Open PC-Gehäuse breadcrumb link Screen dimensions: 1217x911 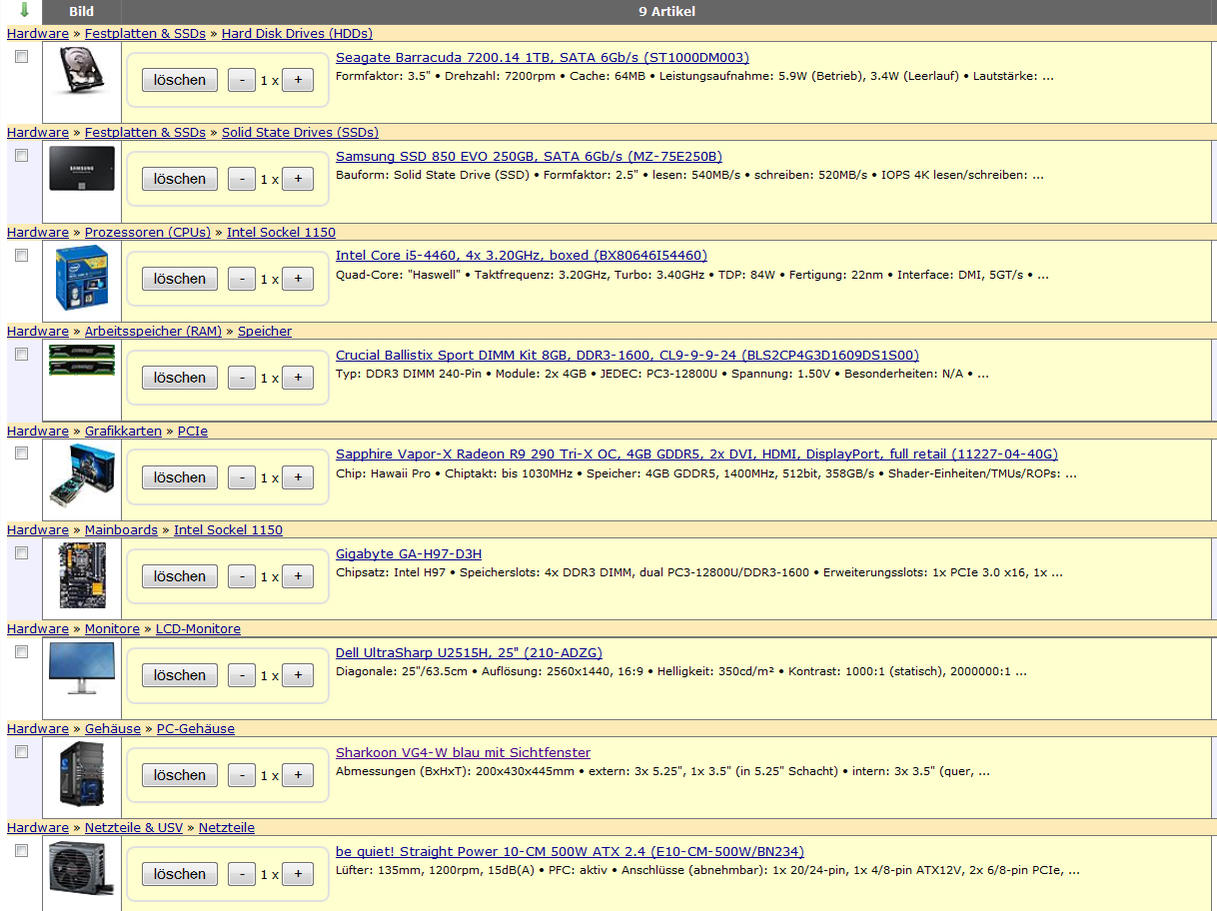pyautogui.click(x=196, y=729)
